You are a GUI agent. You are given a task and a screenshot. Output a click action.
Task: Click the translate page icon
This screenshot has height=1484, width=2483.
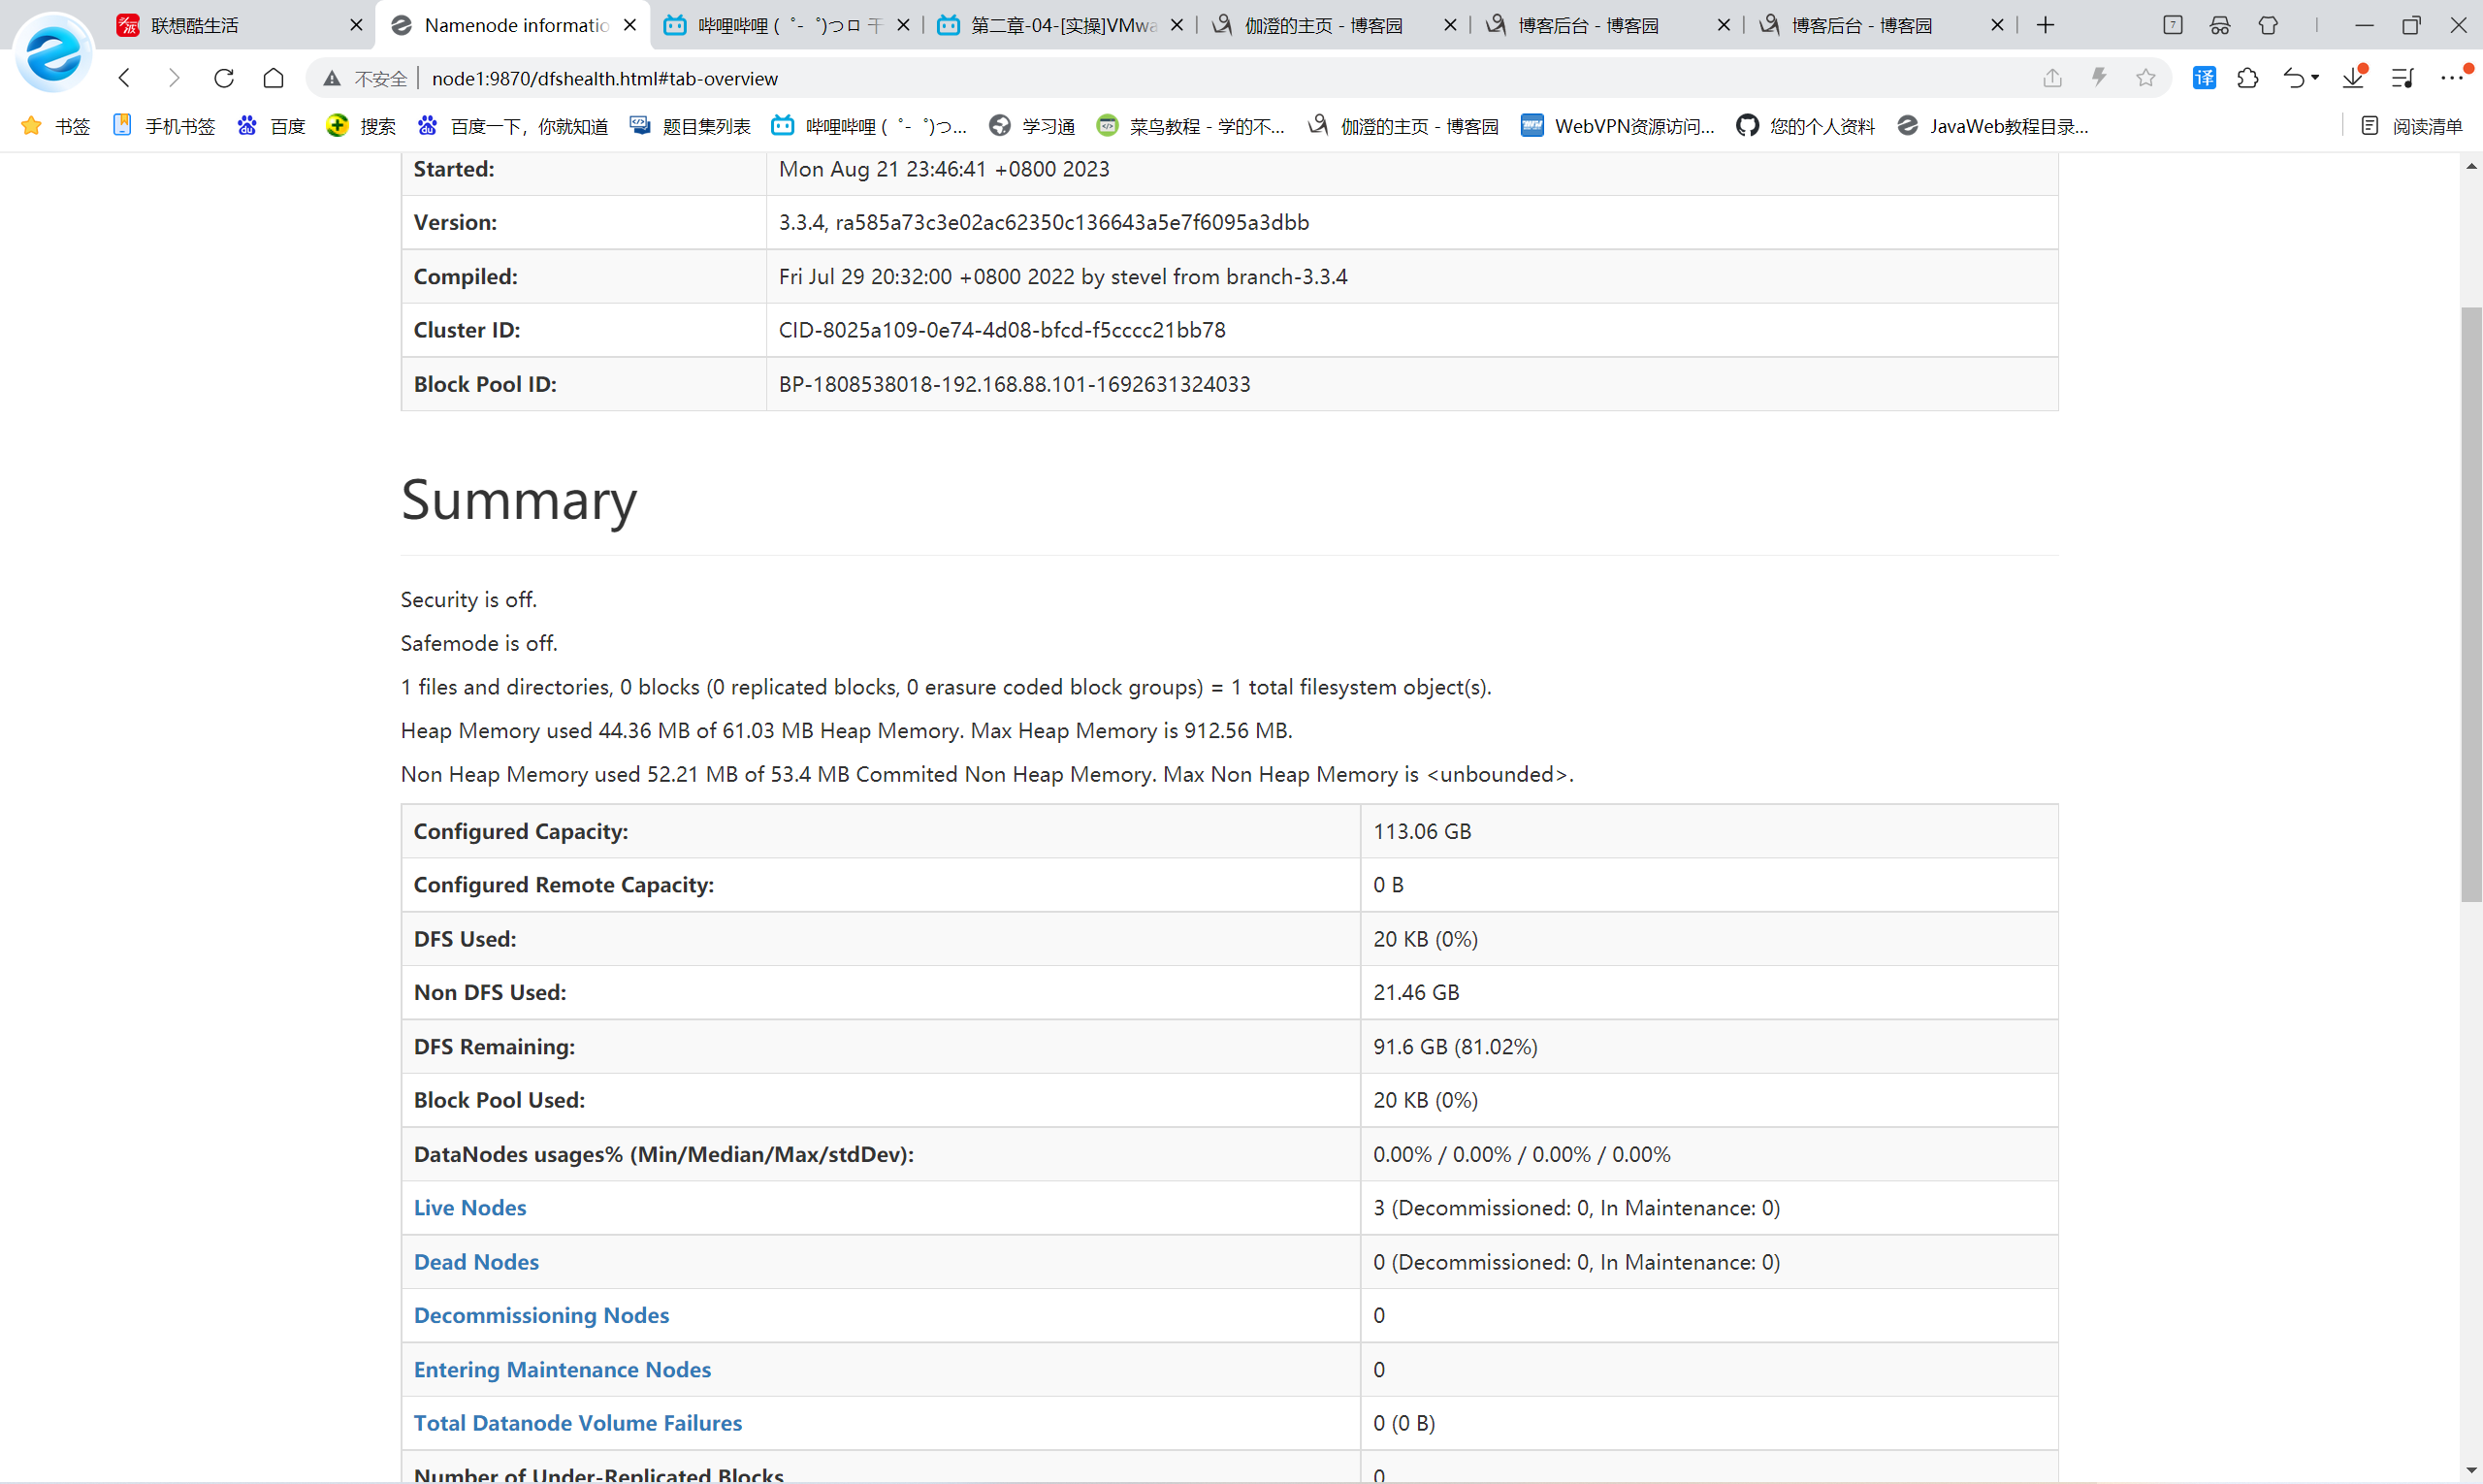(x=2203, y=78)
